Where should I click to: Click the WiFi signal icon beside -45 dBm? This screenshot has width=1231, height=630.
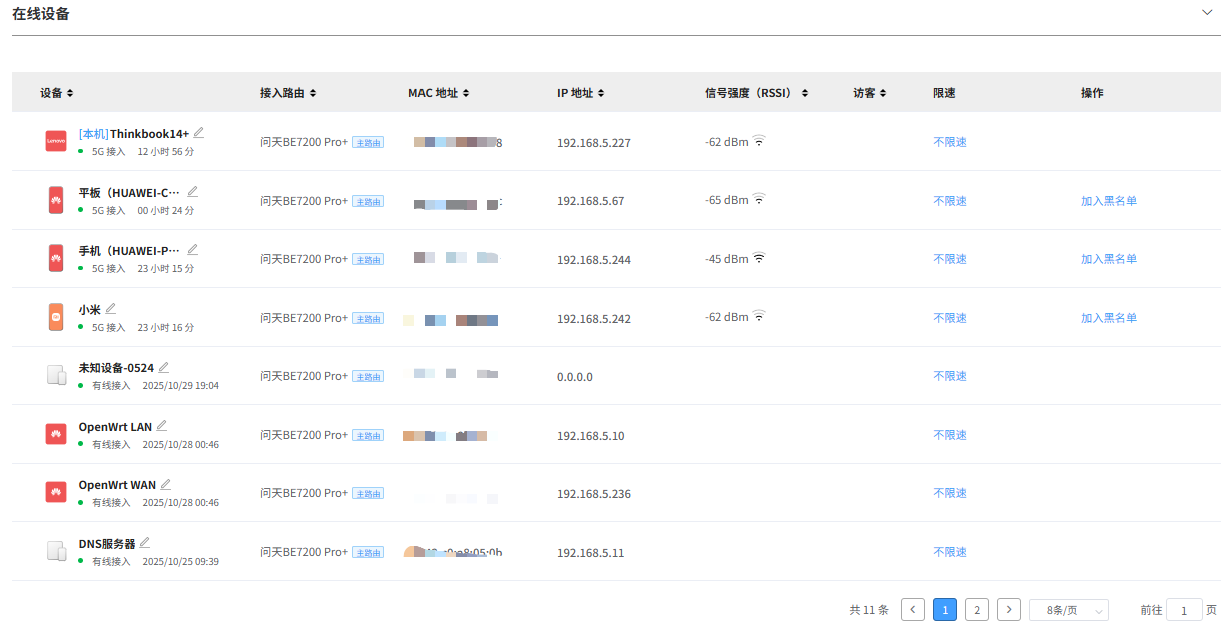pos(758,256)
